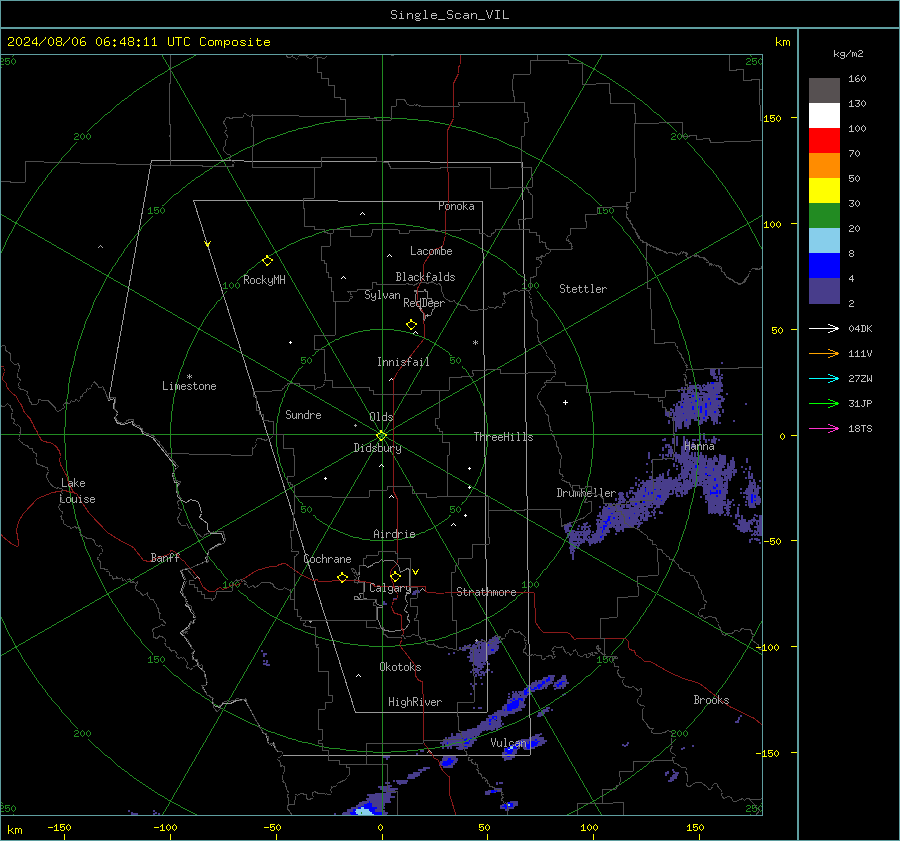The width and height of the screenshot is (900, 841).
Task: Click the Cochrane town label
Action: (x=327, y=559)
